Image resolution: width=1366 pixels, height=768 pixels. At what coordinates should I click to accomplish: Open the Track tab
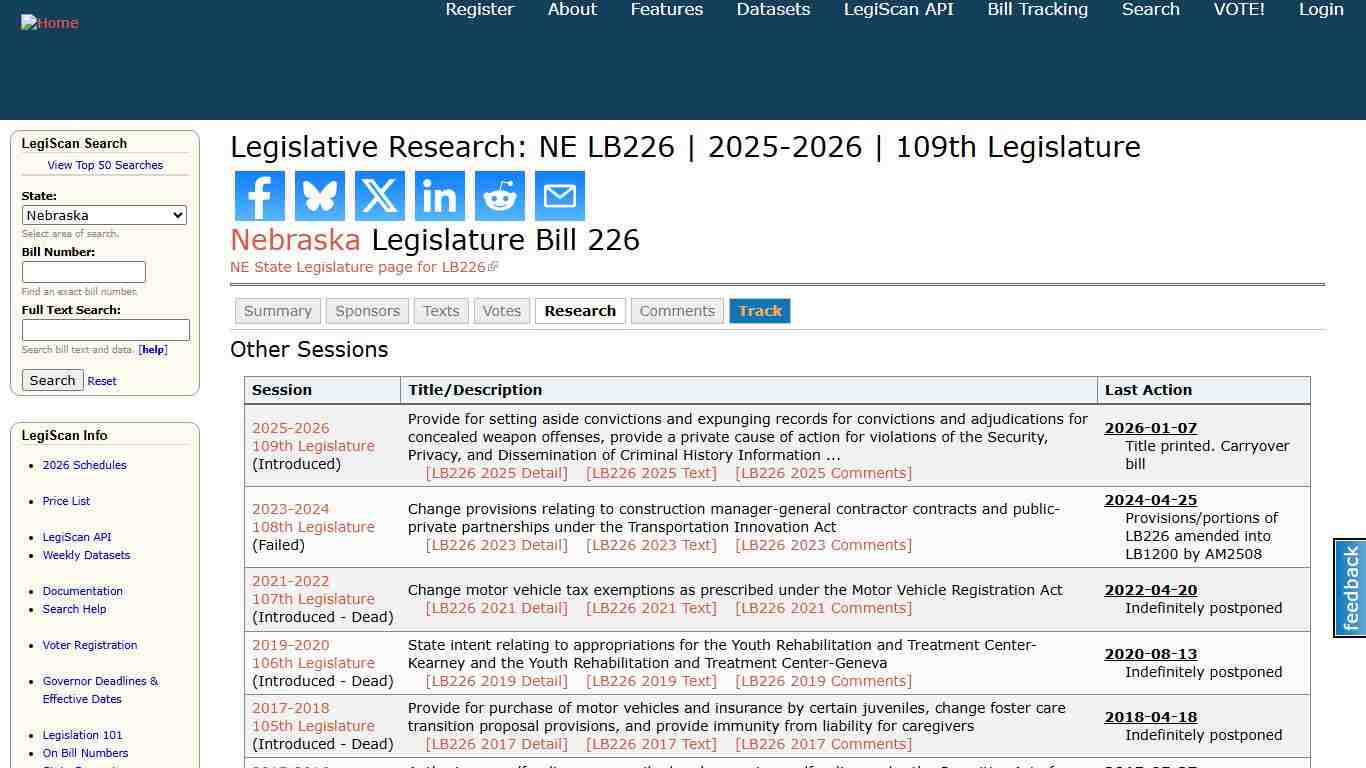point(760,311)
